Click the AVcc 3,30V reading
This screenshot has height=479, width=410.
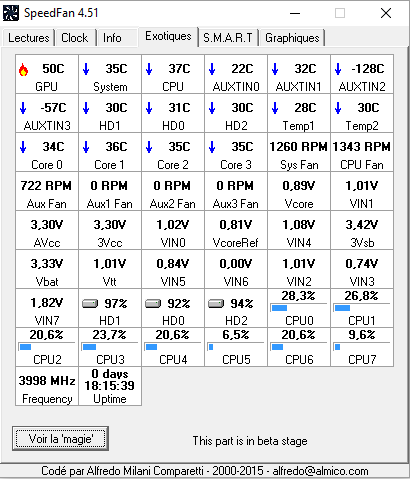47,230
